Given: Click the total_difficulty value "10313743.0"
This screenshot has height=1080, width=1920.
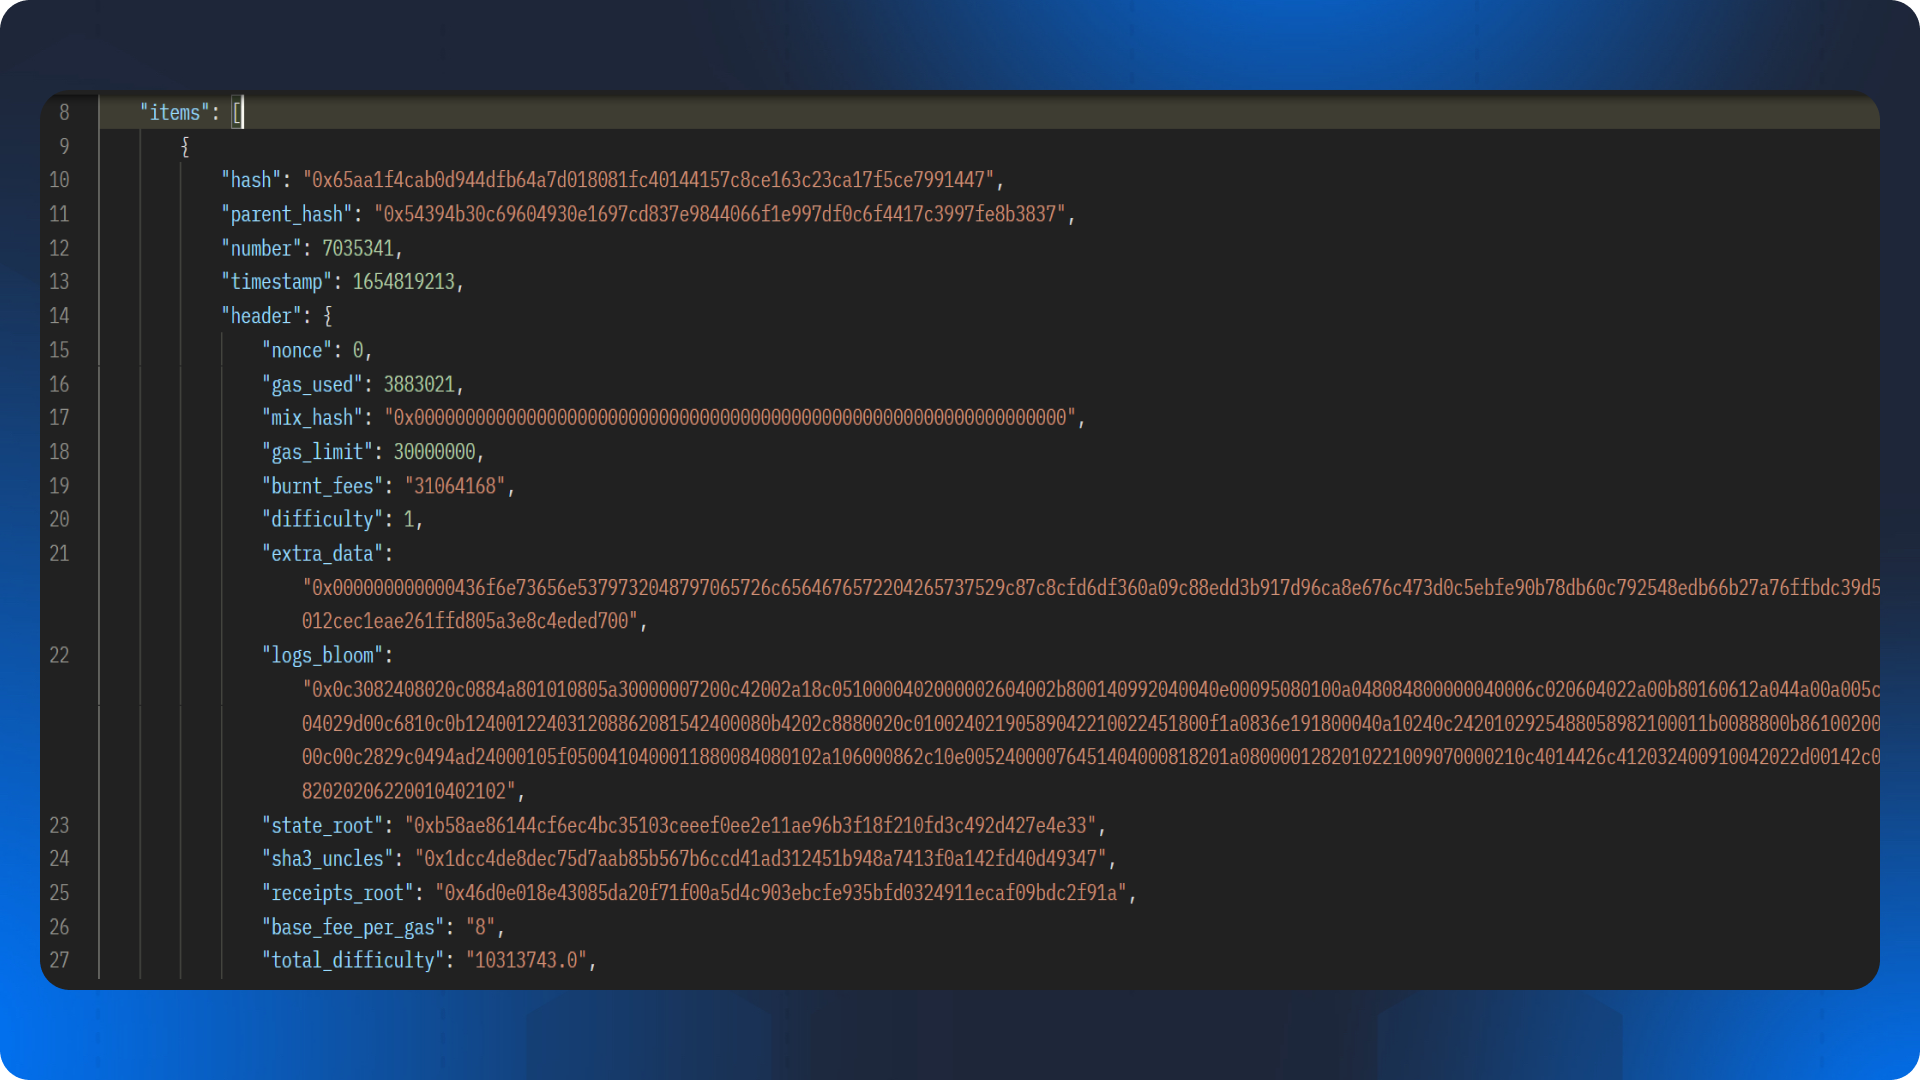Looking at the screenshot, I should (x=526, y=961).
